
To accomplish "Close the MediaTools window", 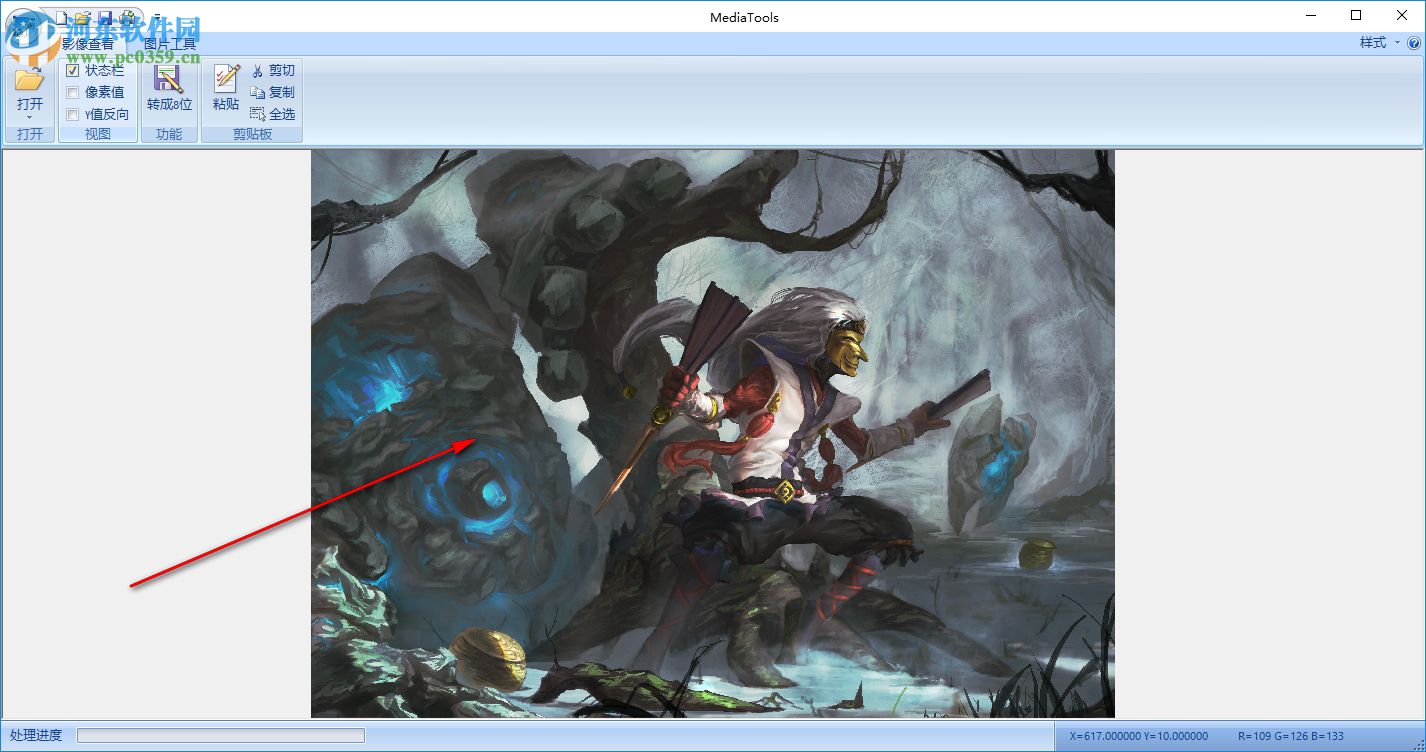I will coord(1402,16).
